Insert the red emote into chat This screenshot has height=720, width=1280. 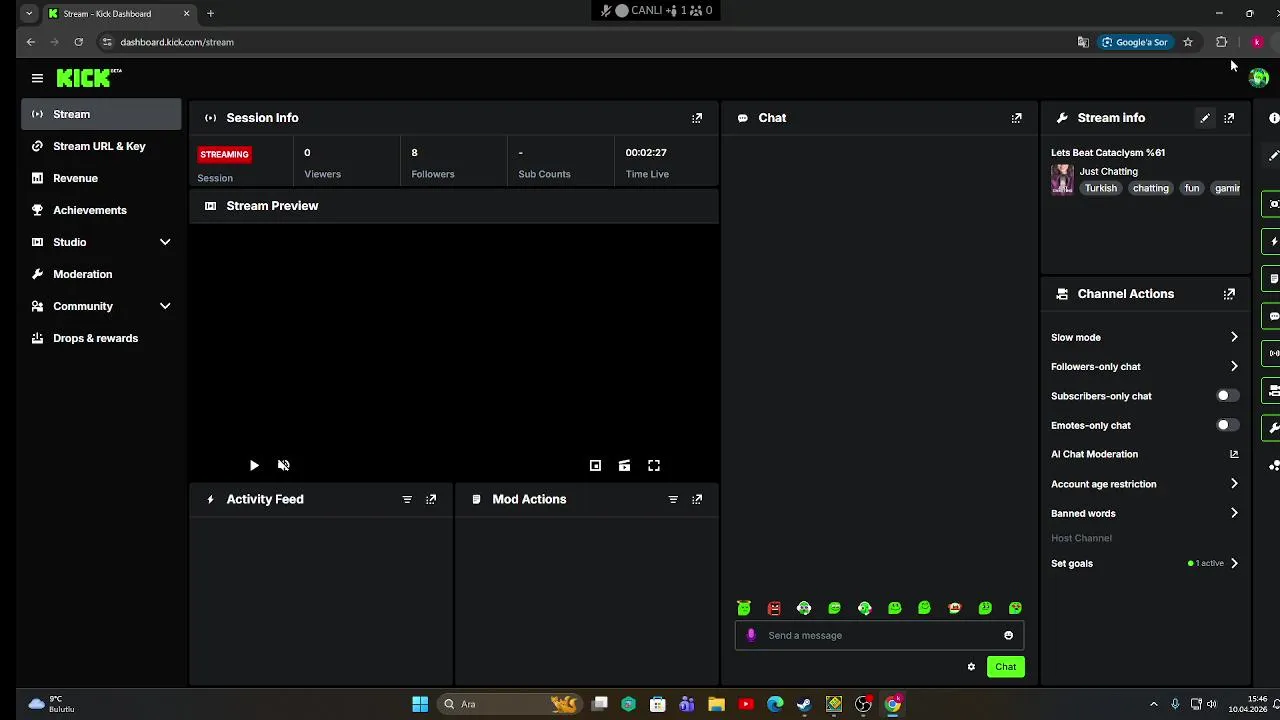[x=774, y=608]
